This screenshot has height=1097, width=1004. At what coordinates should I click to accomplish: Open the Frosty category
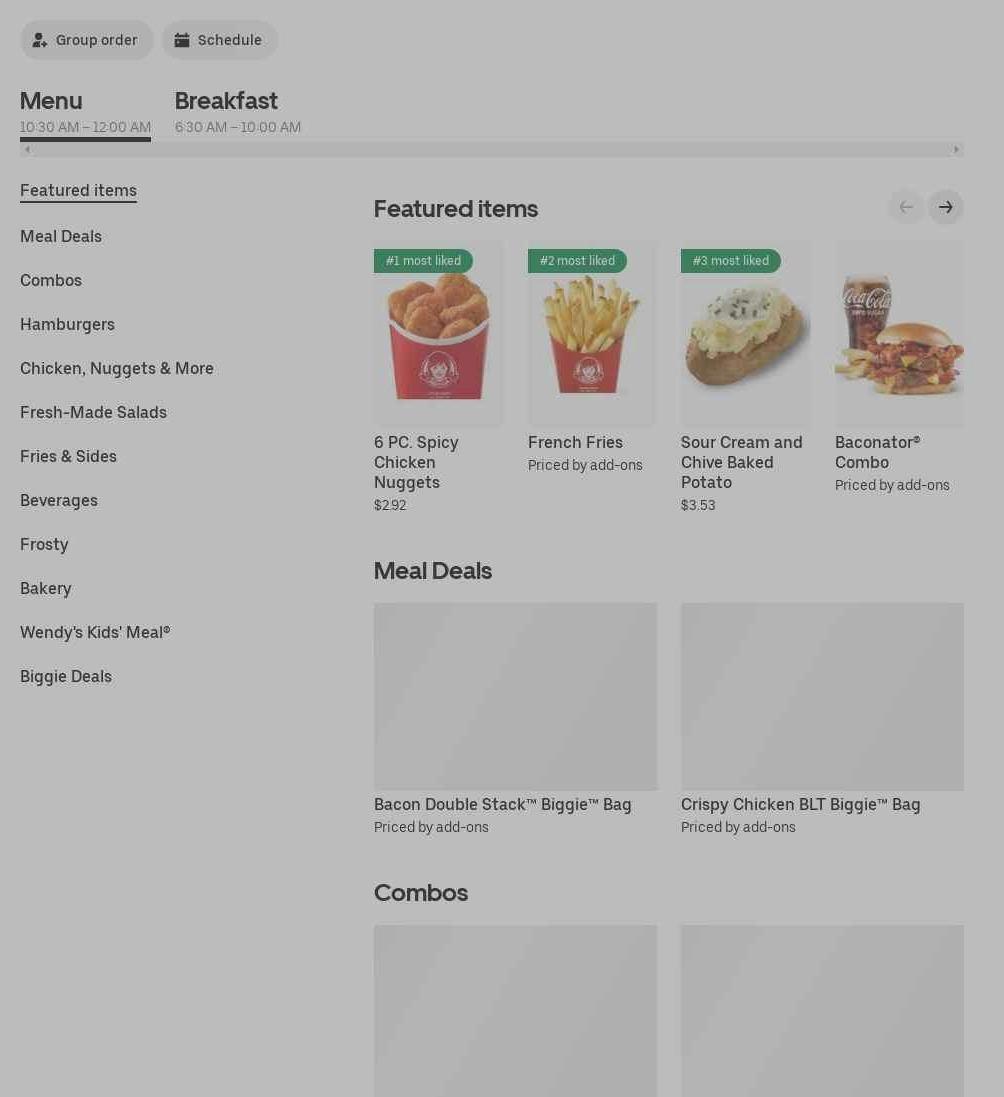click(x=44, y=544)
